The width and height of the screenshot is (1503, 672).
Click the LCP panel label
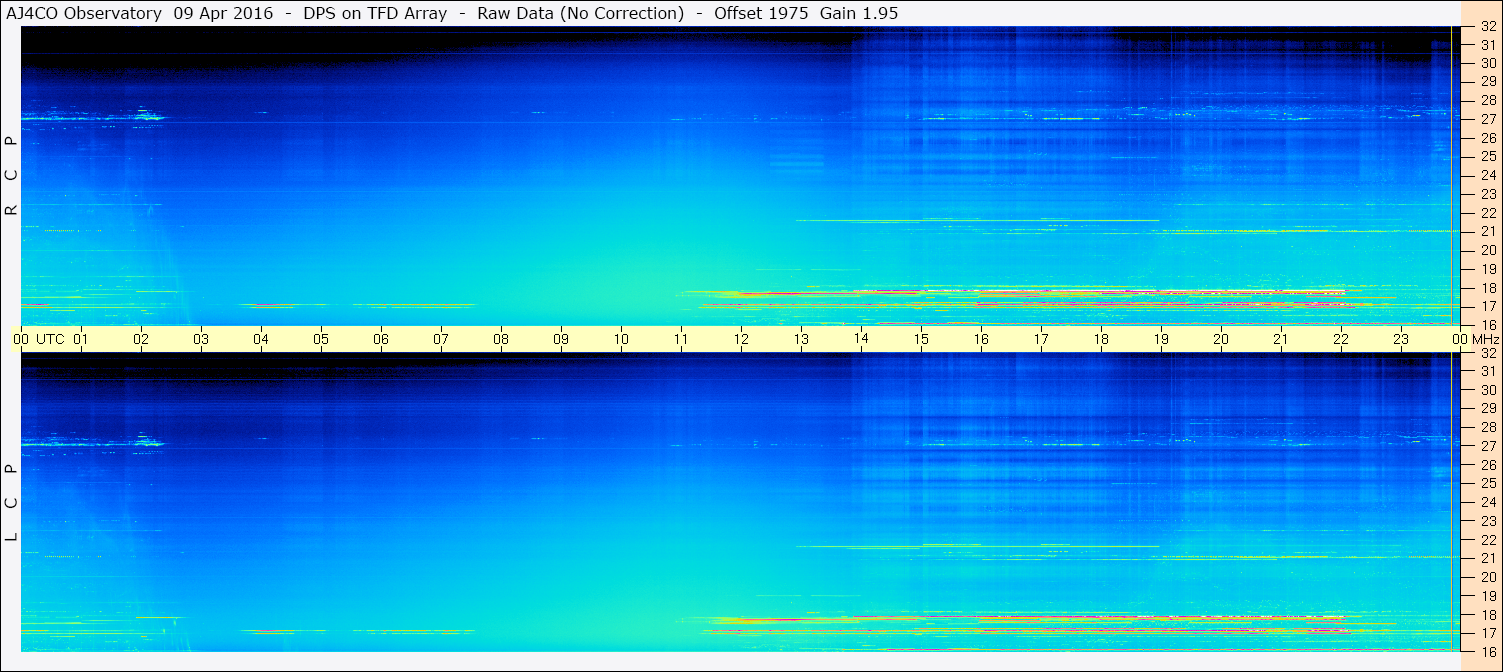12,503
